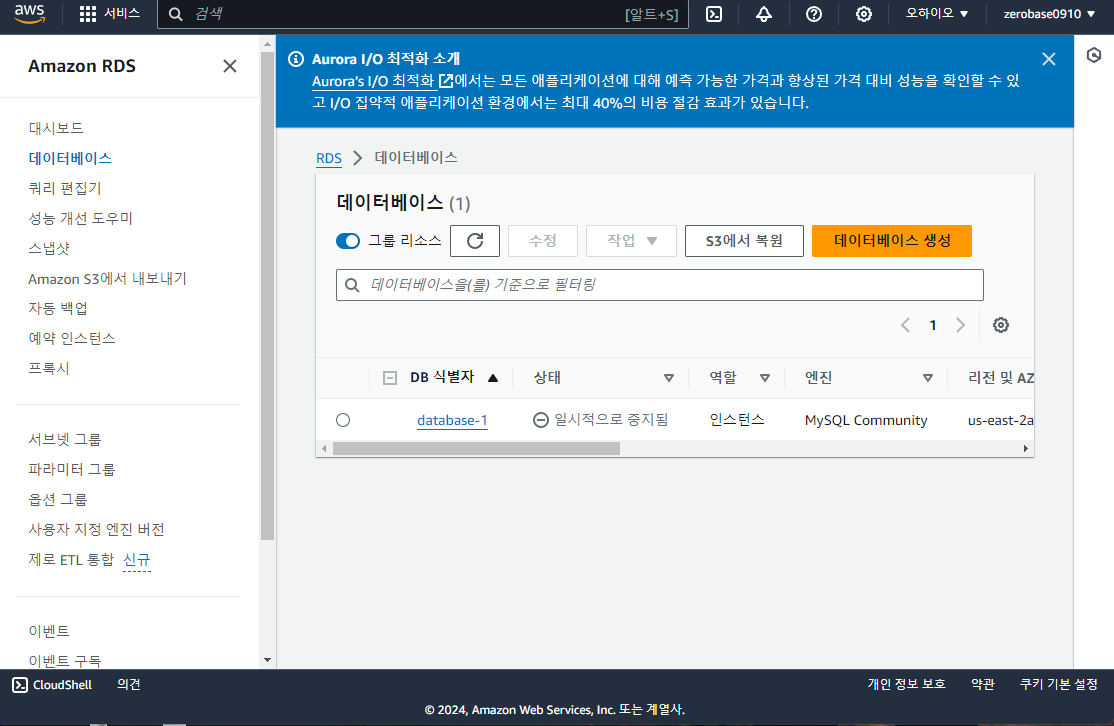
Task: Open the help question mark menu
Action: (813, 14)
